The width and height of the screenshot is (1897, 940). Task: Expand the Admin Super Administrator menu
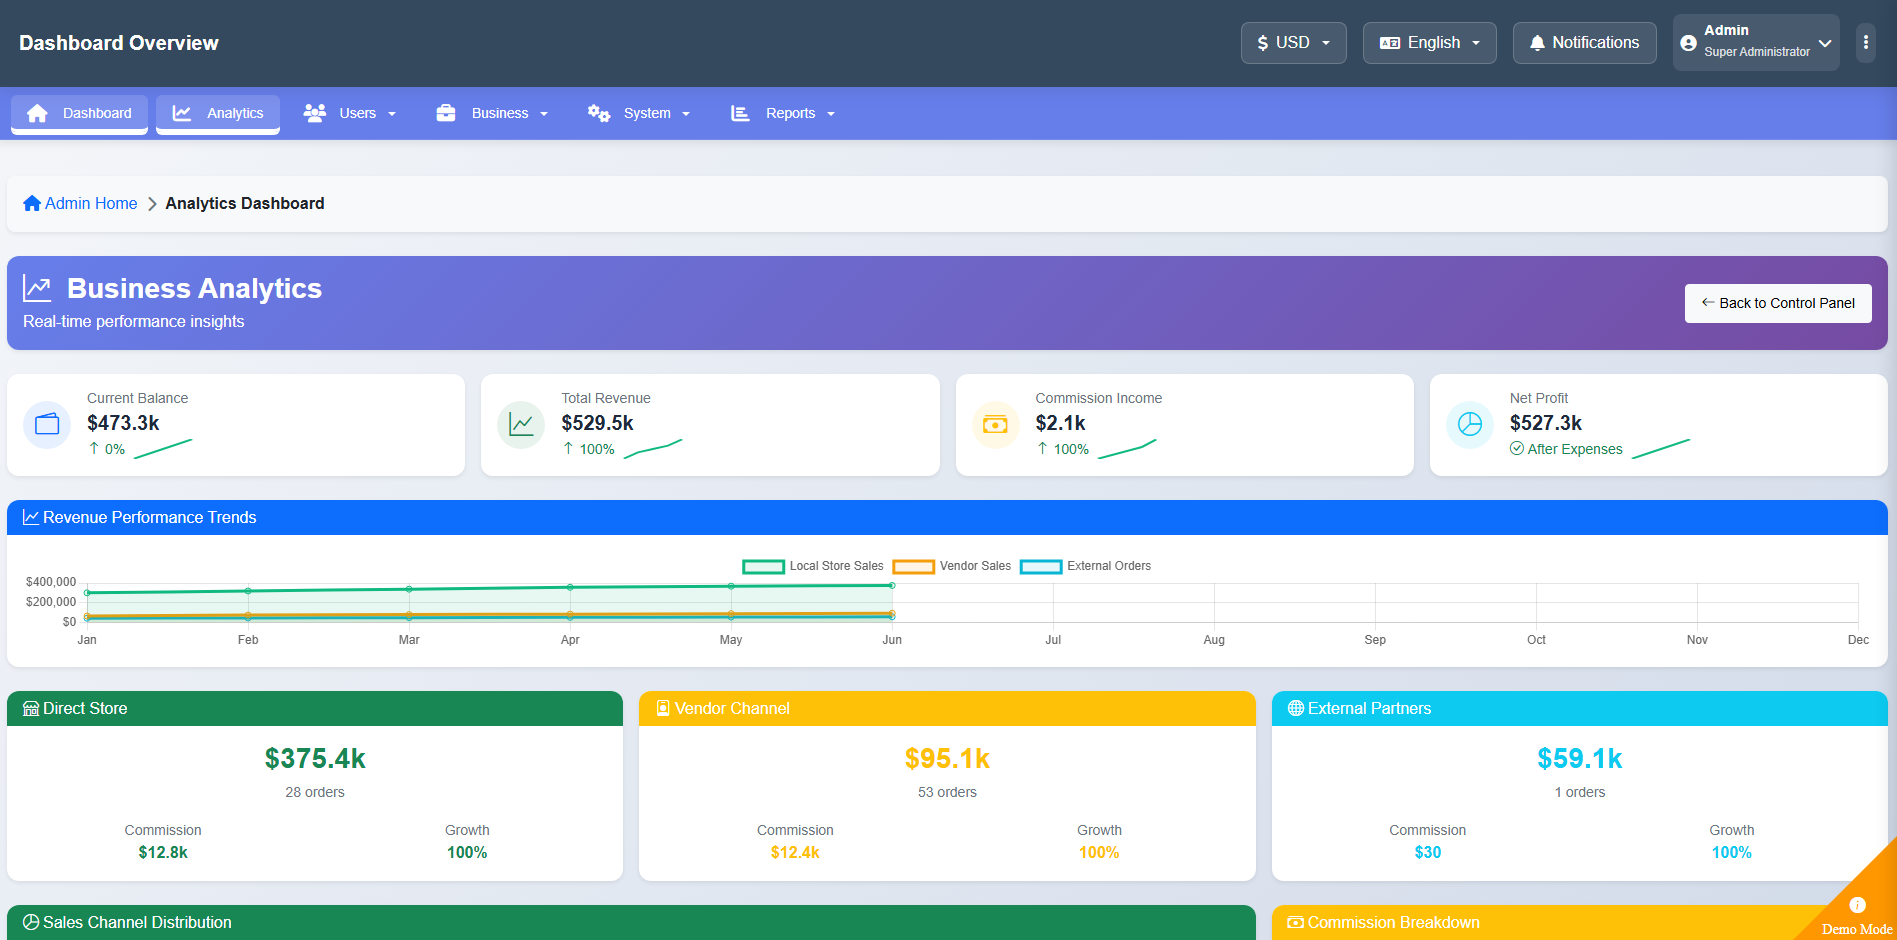(1755, 42)
